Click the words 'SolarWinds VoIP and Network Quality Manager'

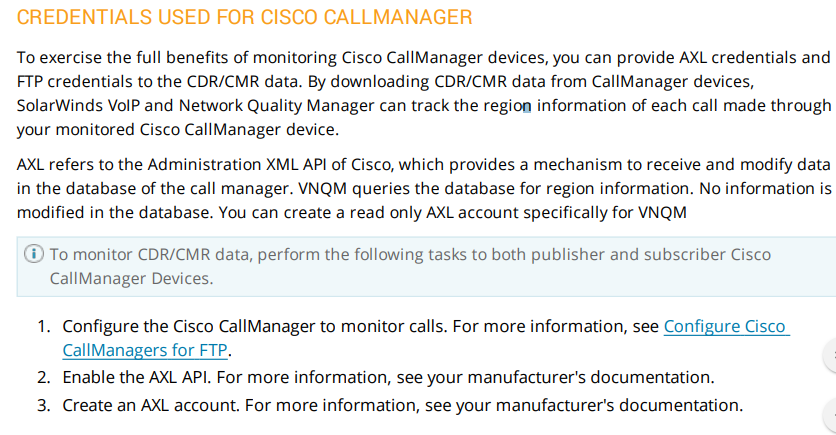click(x=195, y=106)
